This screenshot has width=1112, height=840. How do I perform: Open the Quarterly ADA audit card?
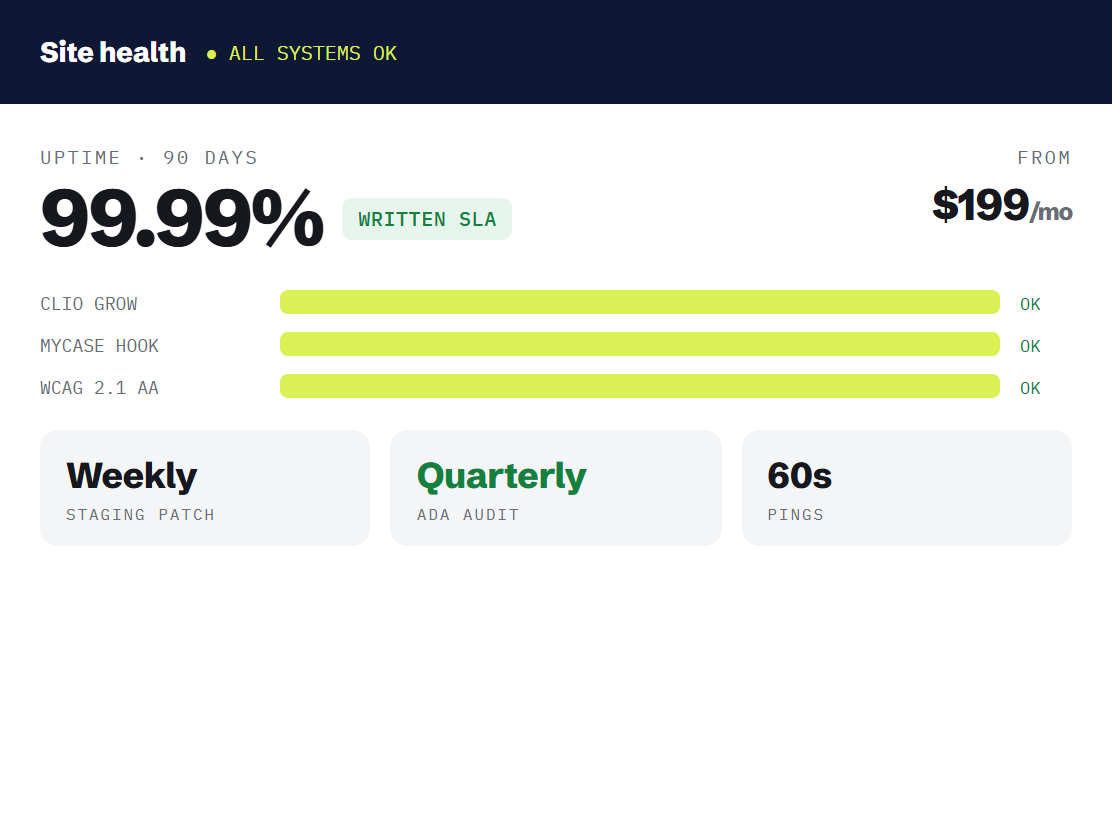pyautogui.click(x=556, y=488)
